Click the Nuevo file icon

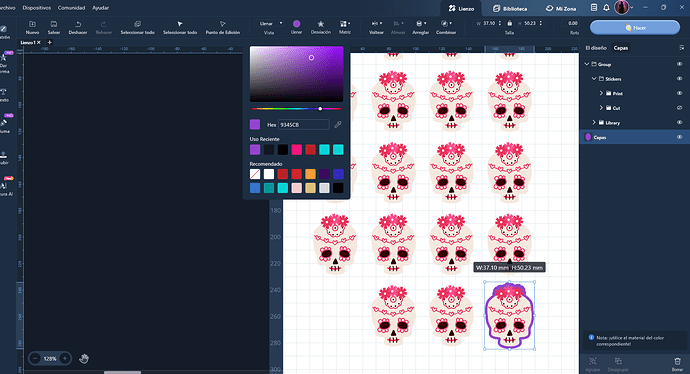pyautogui.click(x=32, y=24)
